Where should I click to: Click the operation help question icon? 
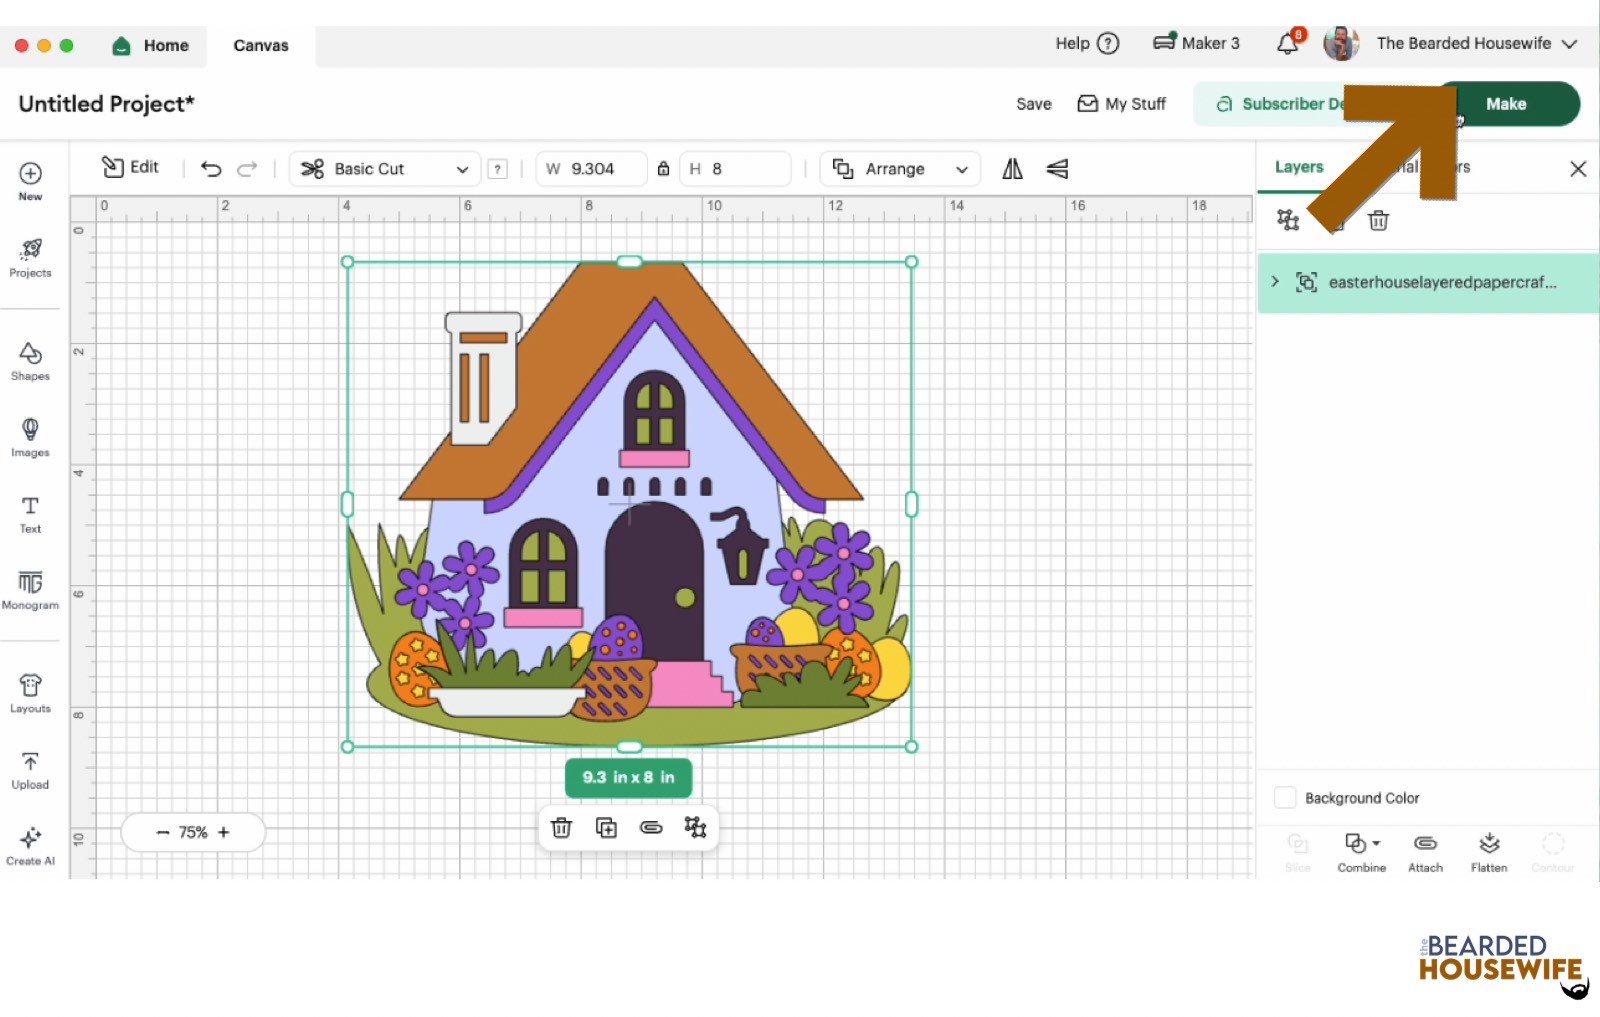[x=498, y=169]
